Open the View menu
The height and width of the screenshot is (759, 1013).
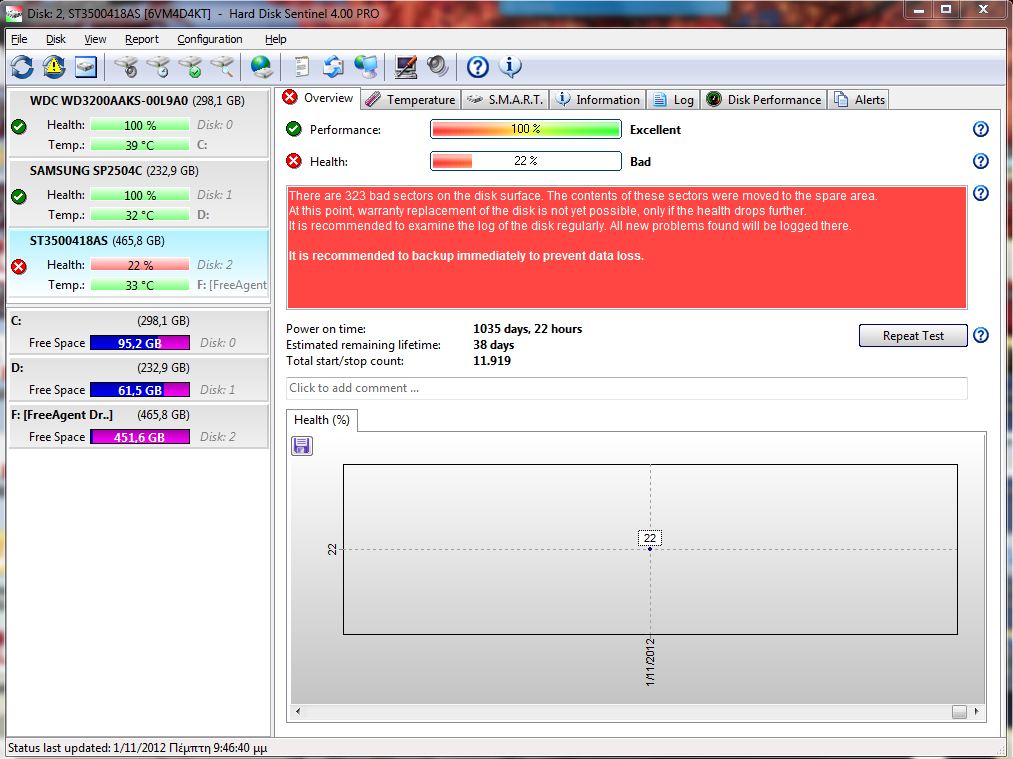point(95,39)
